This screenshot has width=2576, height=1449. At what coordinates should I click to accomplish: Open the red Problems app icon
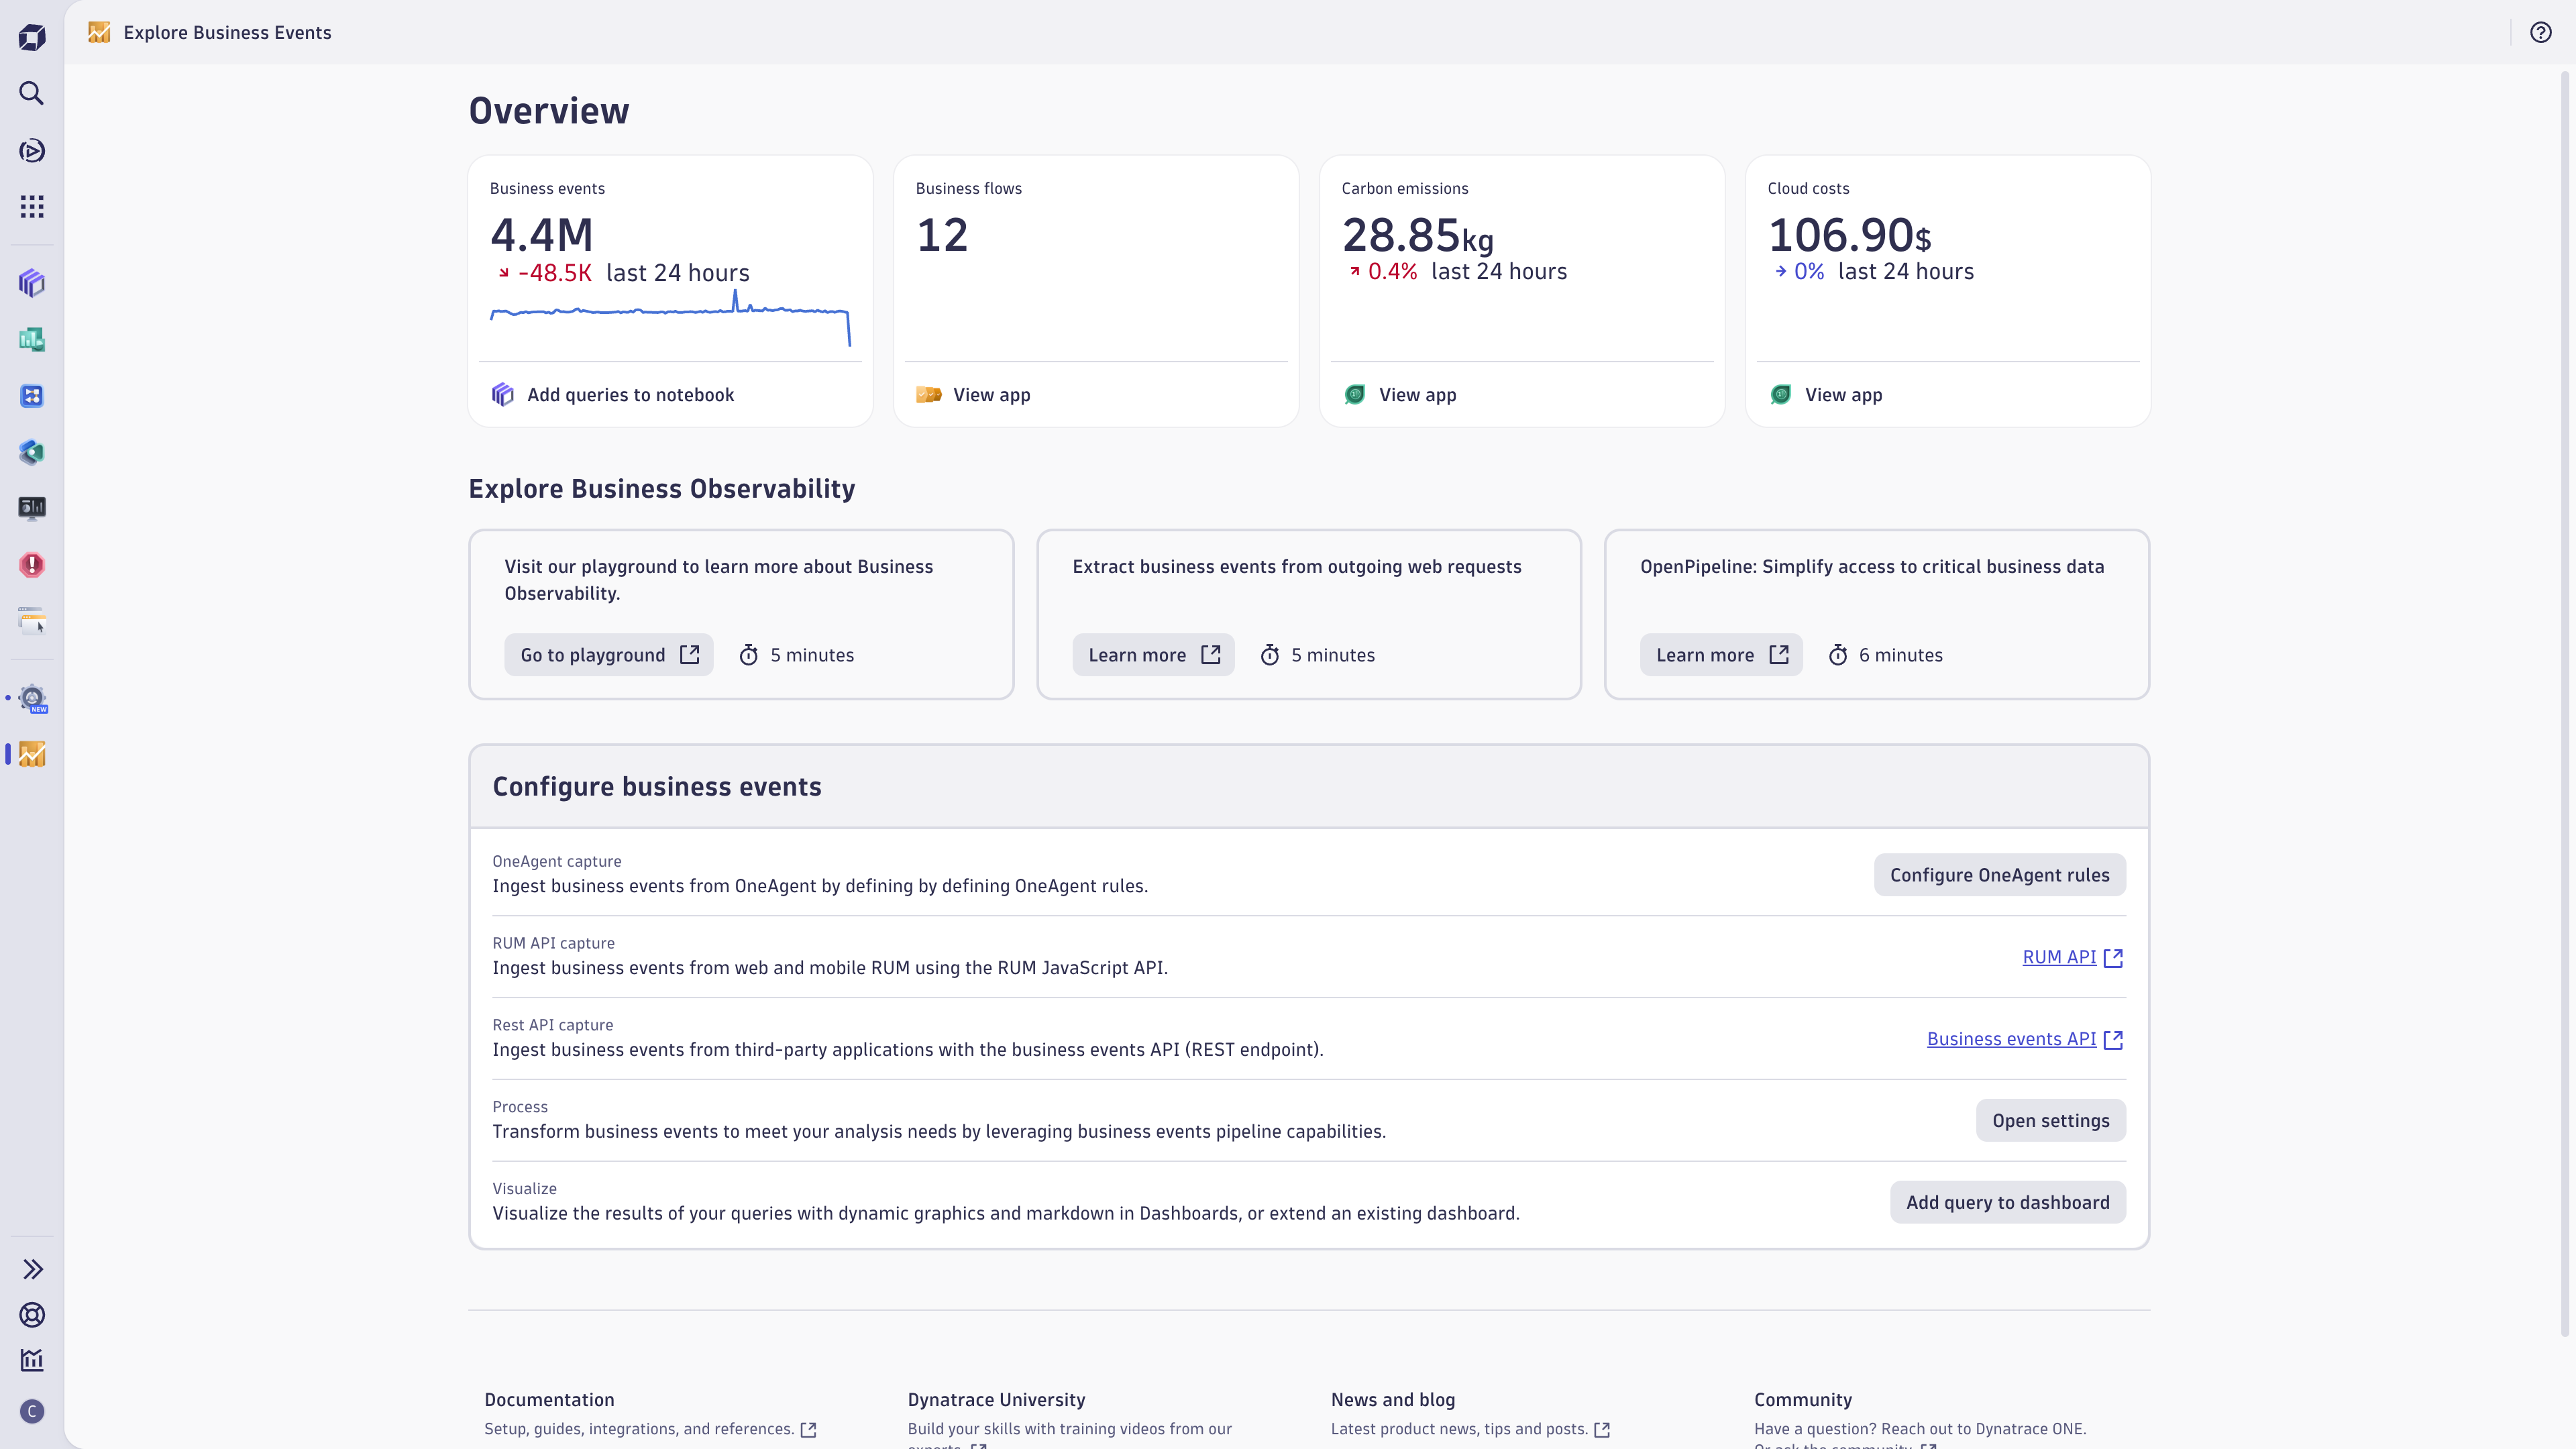[32, 565]
